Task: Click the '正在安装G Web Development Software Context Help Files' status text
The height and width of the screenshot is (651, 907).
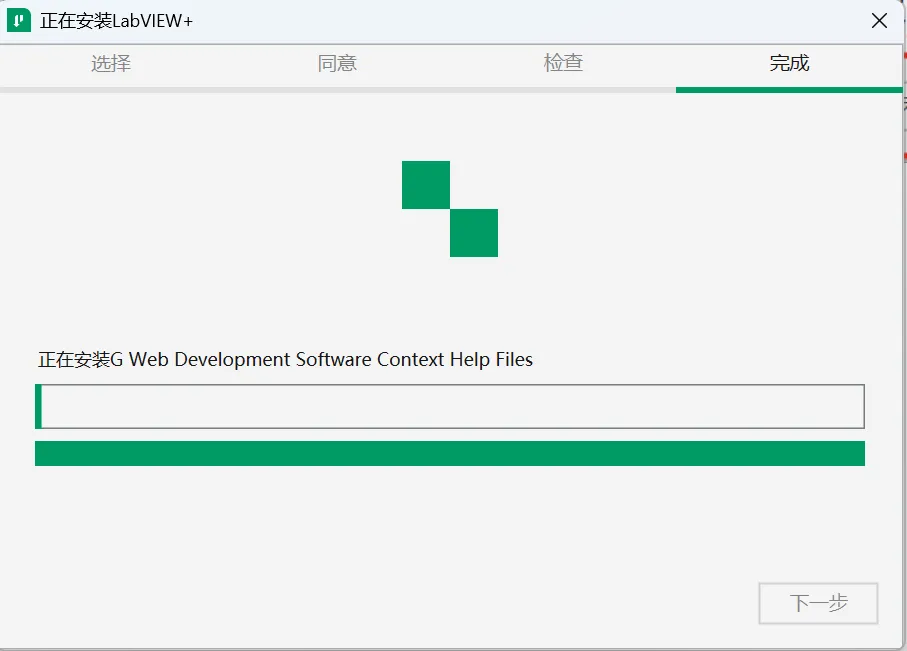Action: coord(285,359)
